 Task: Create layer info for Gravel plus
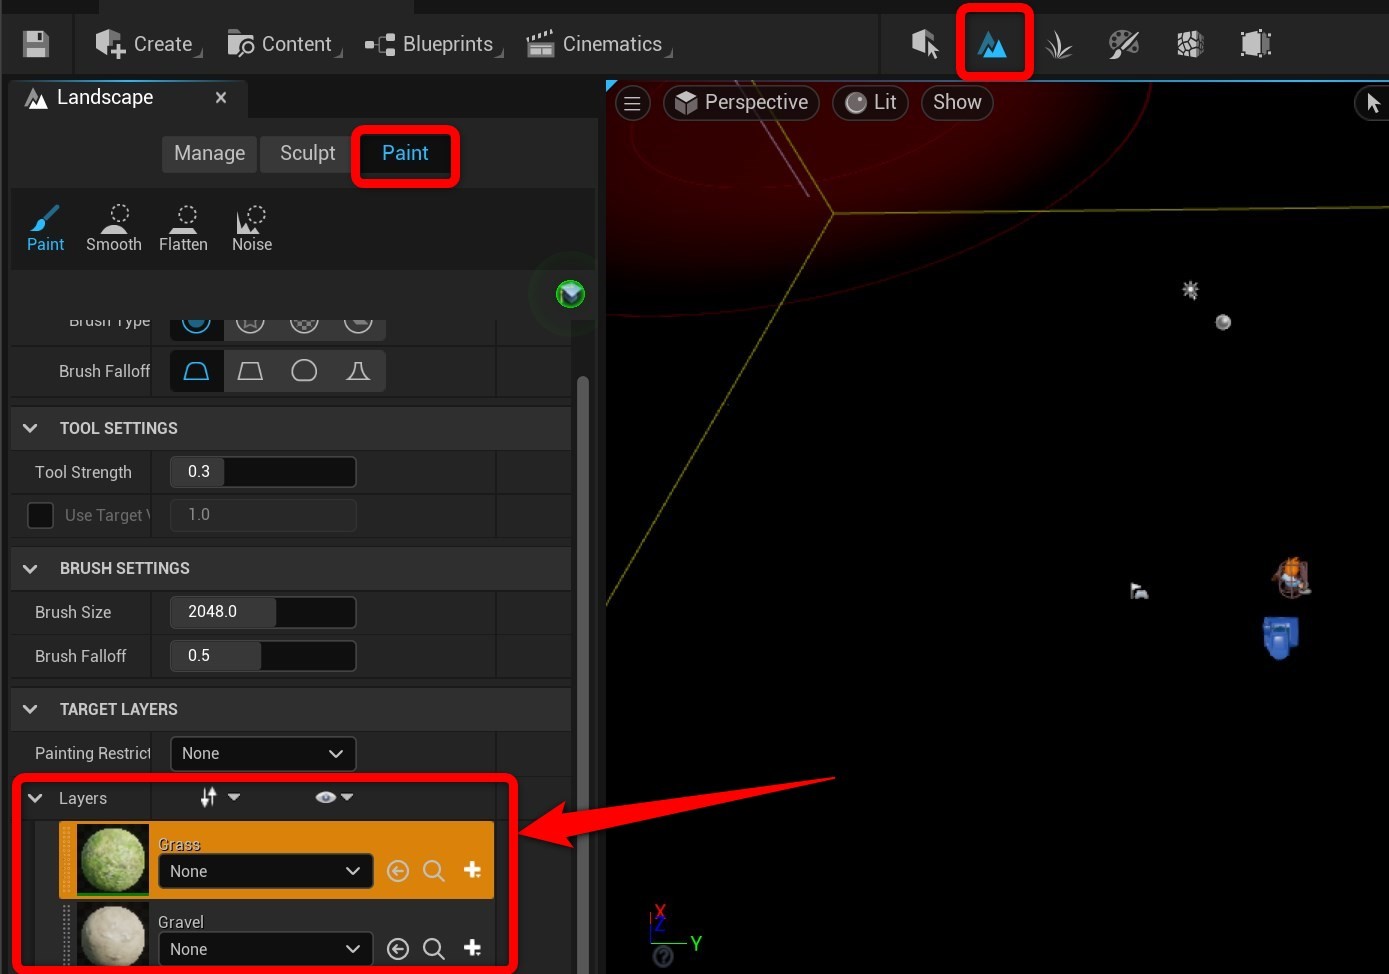coord(472,949)
